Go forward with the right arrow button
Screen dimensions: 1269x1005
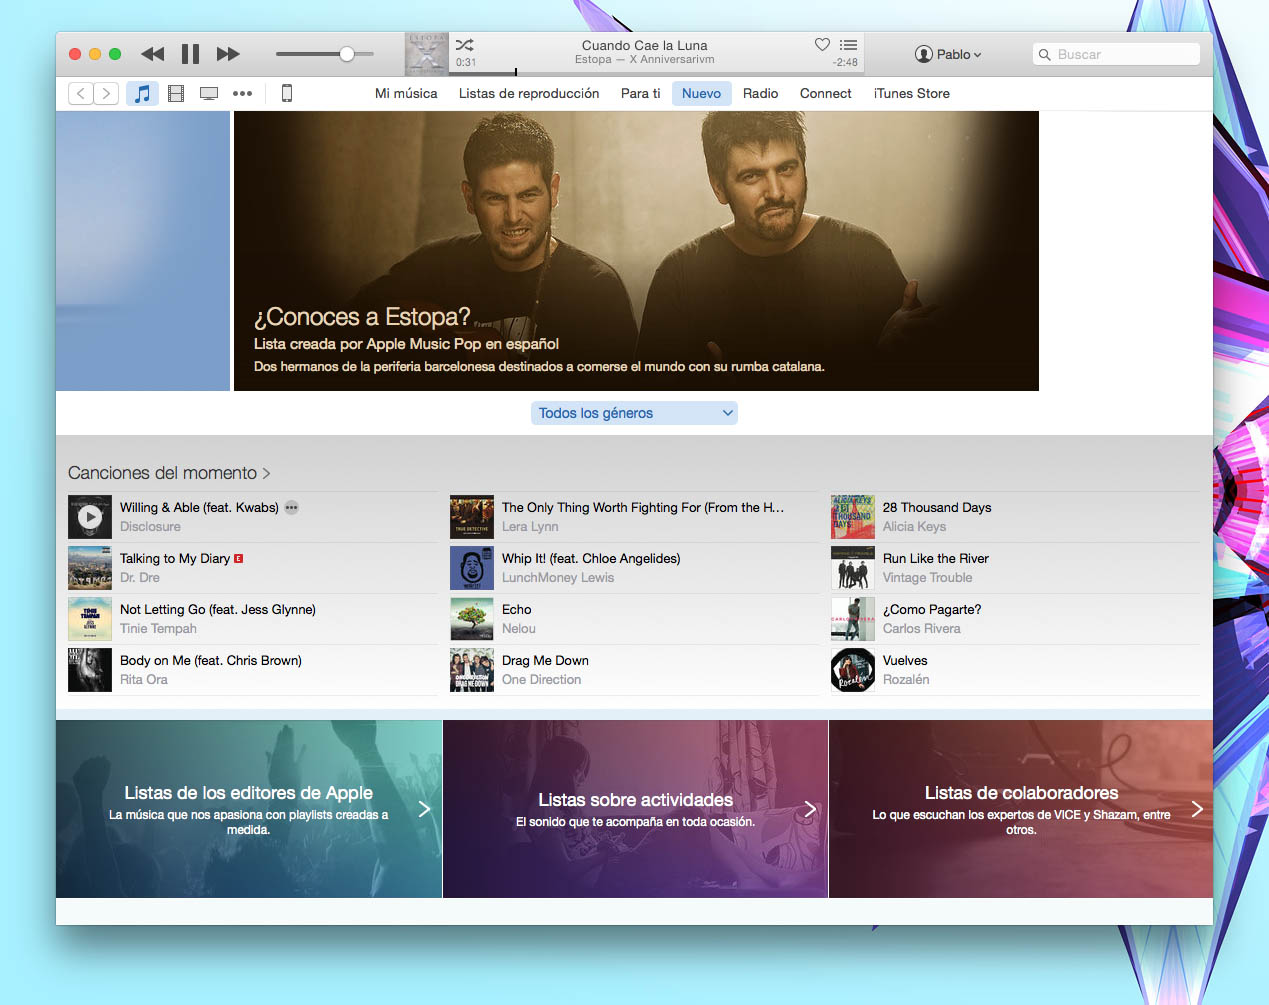[x=106, y=93]
